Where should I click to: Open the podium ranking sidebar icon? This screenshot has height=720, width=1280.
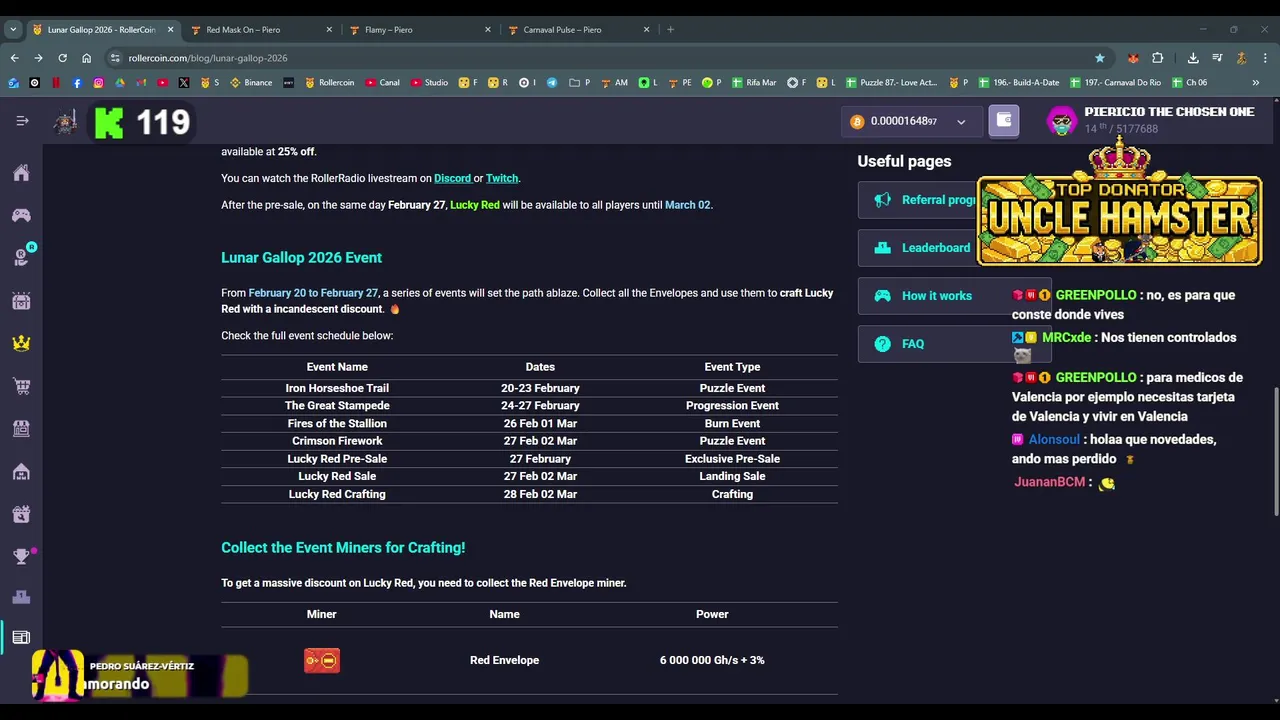tap(21, 597)
